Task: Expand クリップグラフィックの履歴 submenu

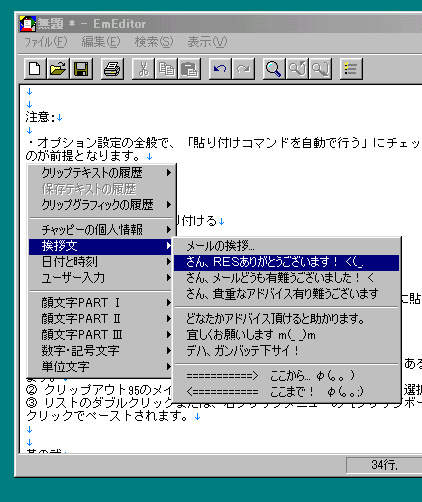Action: click(x=102, y=204)
